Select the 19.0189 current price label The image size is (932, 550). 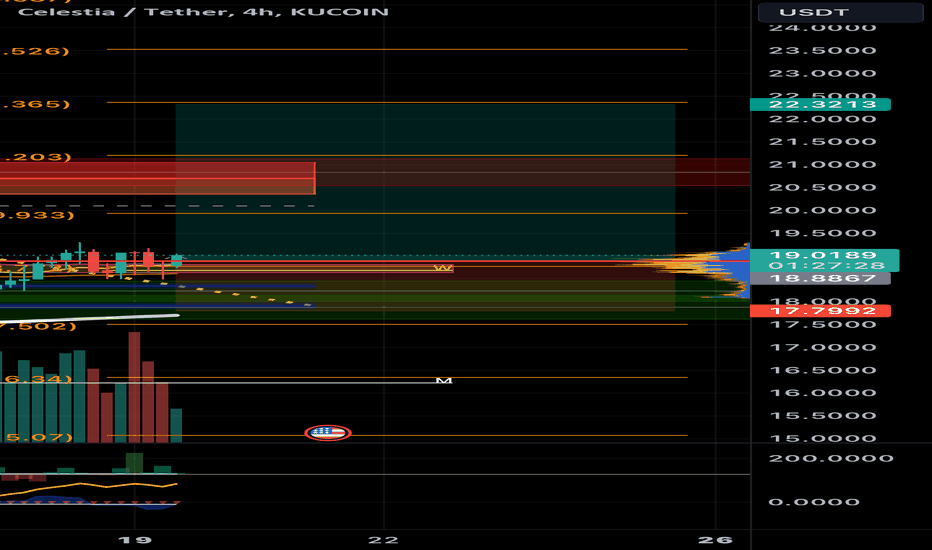tap(823, 255)
